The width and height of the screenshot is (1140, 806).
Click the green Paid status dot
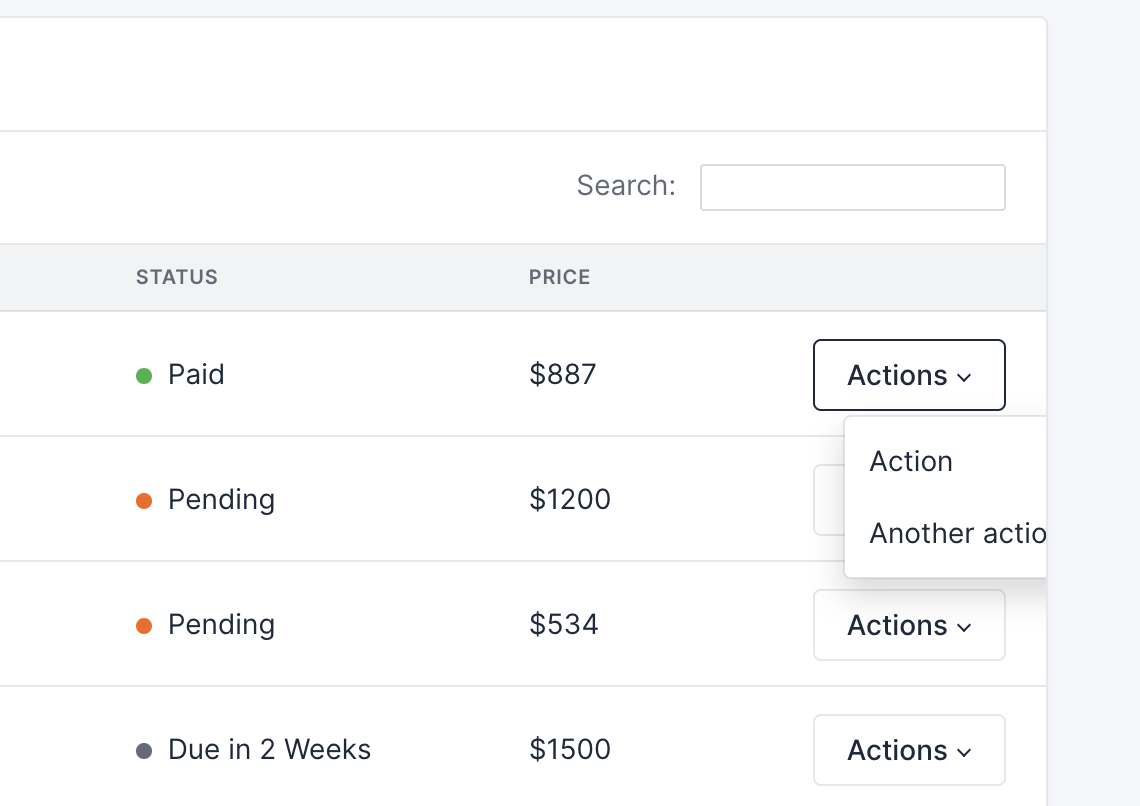pyautogui.click(x=144, y=376)
